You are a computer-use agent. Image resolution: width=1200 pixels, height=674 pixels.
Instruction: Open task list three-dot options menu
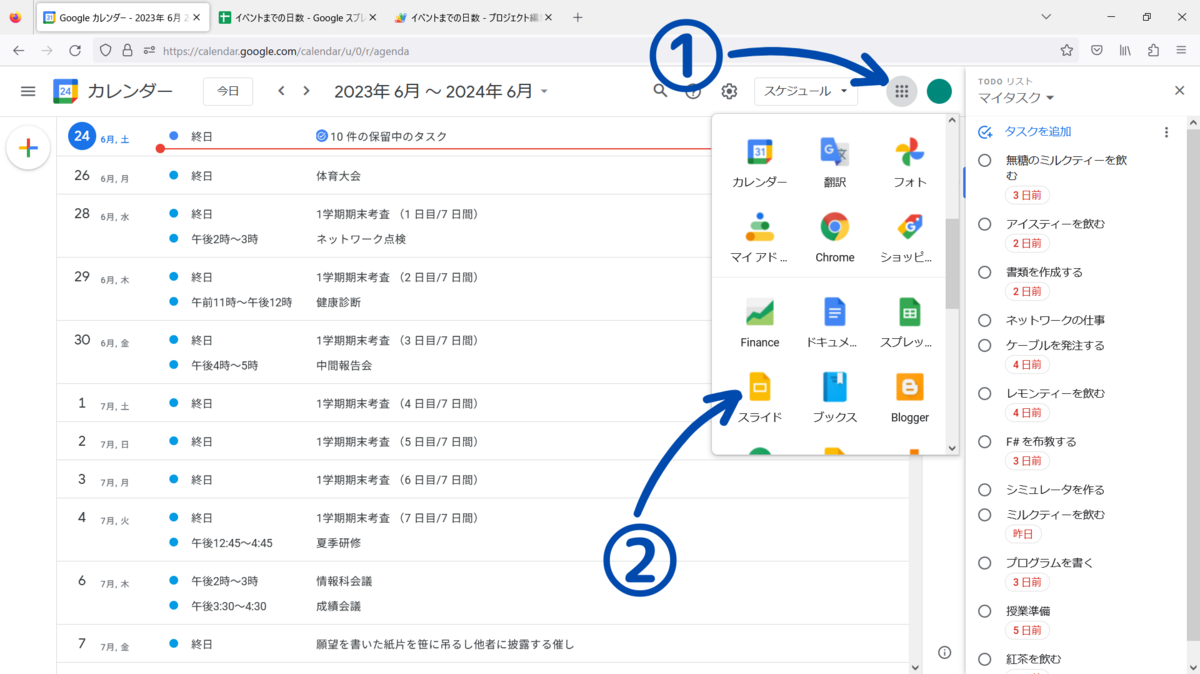[1166, 132]
